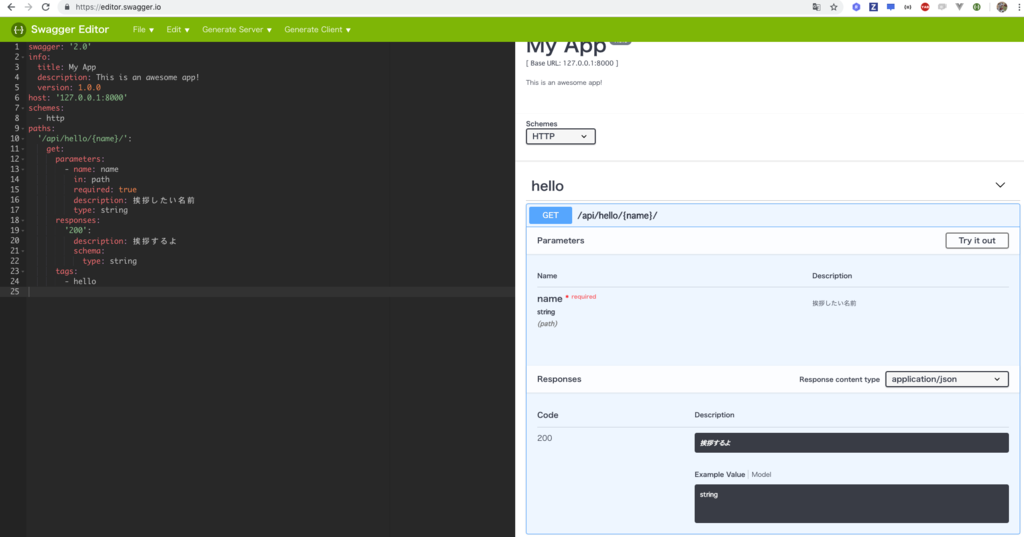Open the blue speech bubble extension

coord(891,7)
